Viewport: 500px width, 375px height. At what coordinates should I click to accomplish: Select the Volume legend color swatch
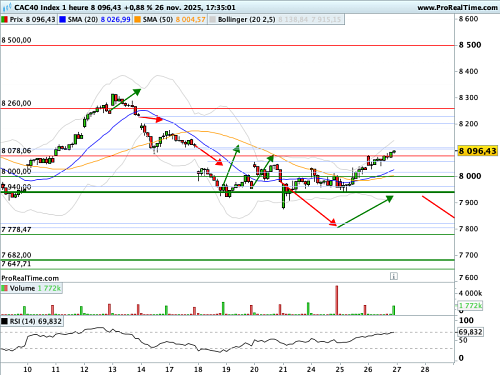coord(4,288)
